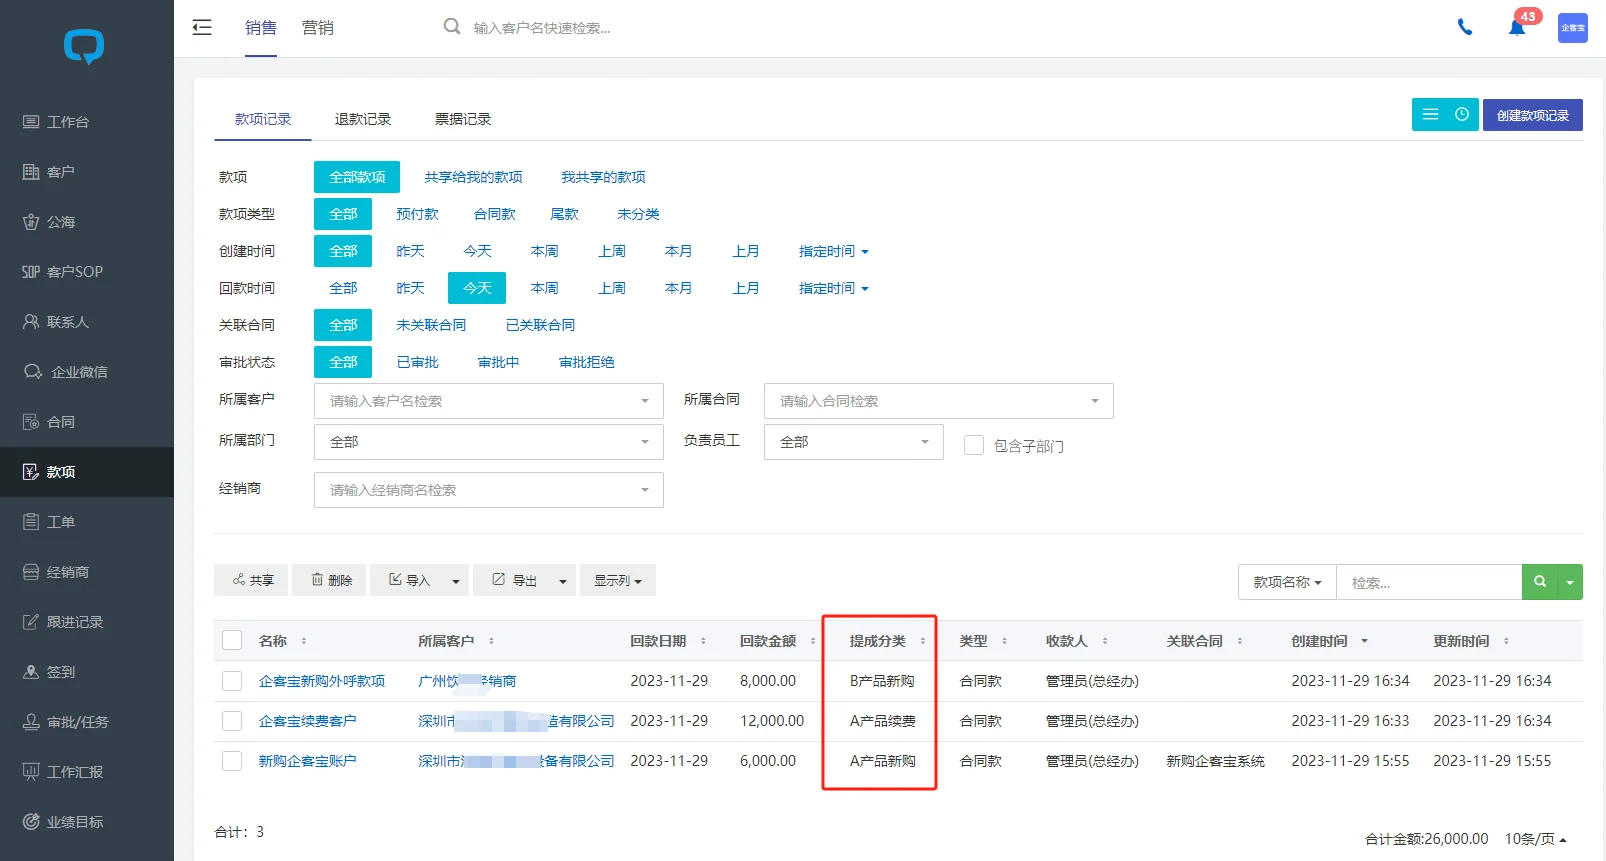
Task: Open the phone dialer icon
Action: pos(1465,27)
